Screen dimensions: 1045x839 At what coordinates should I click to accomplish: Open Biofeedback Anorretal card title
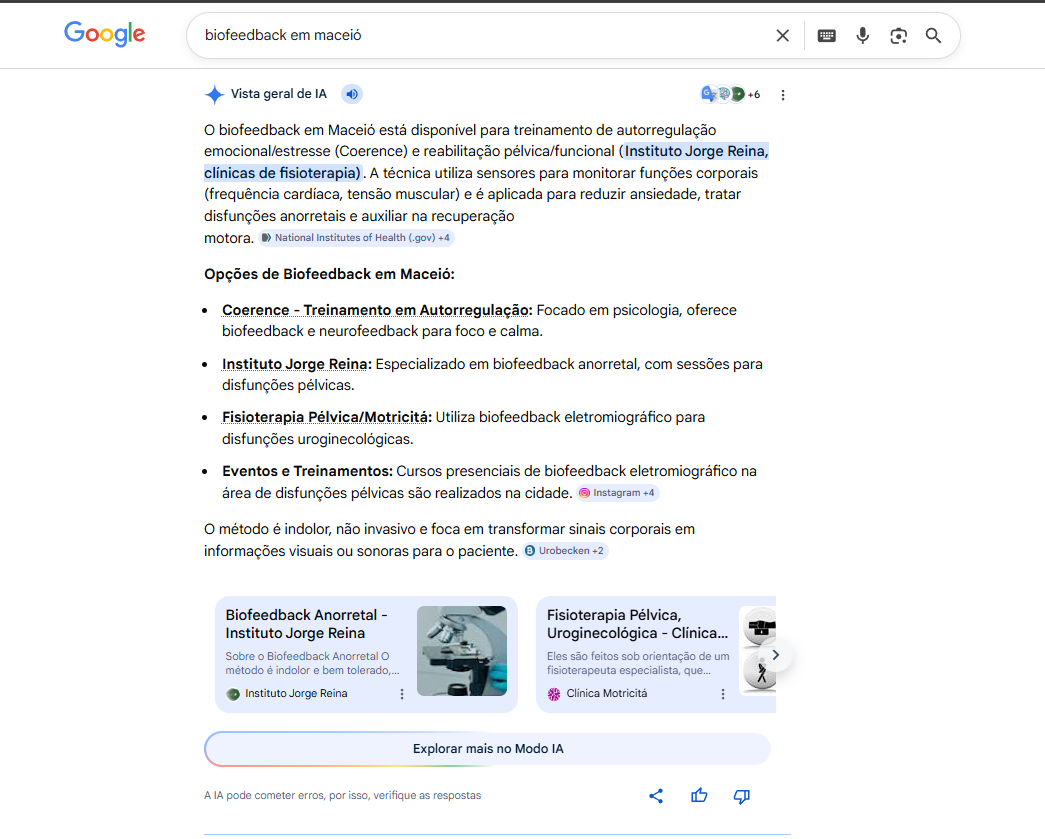tap(307, 624)
